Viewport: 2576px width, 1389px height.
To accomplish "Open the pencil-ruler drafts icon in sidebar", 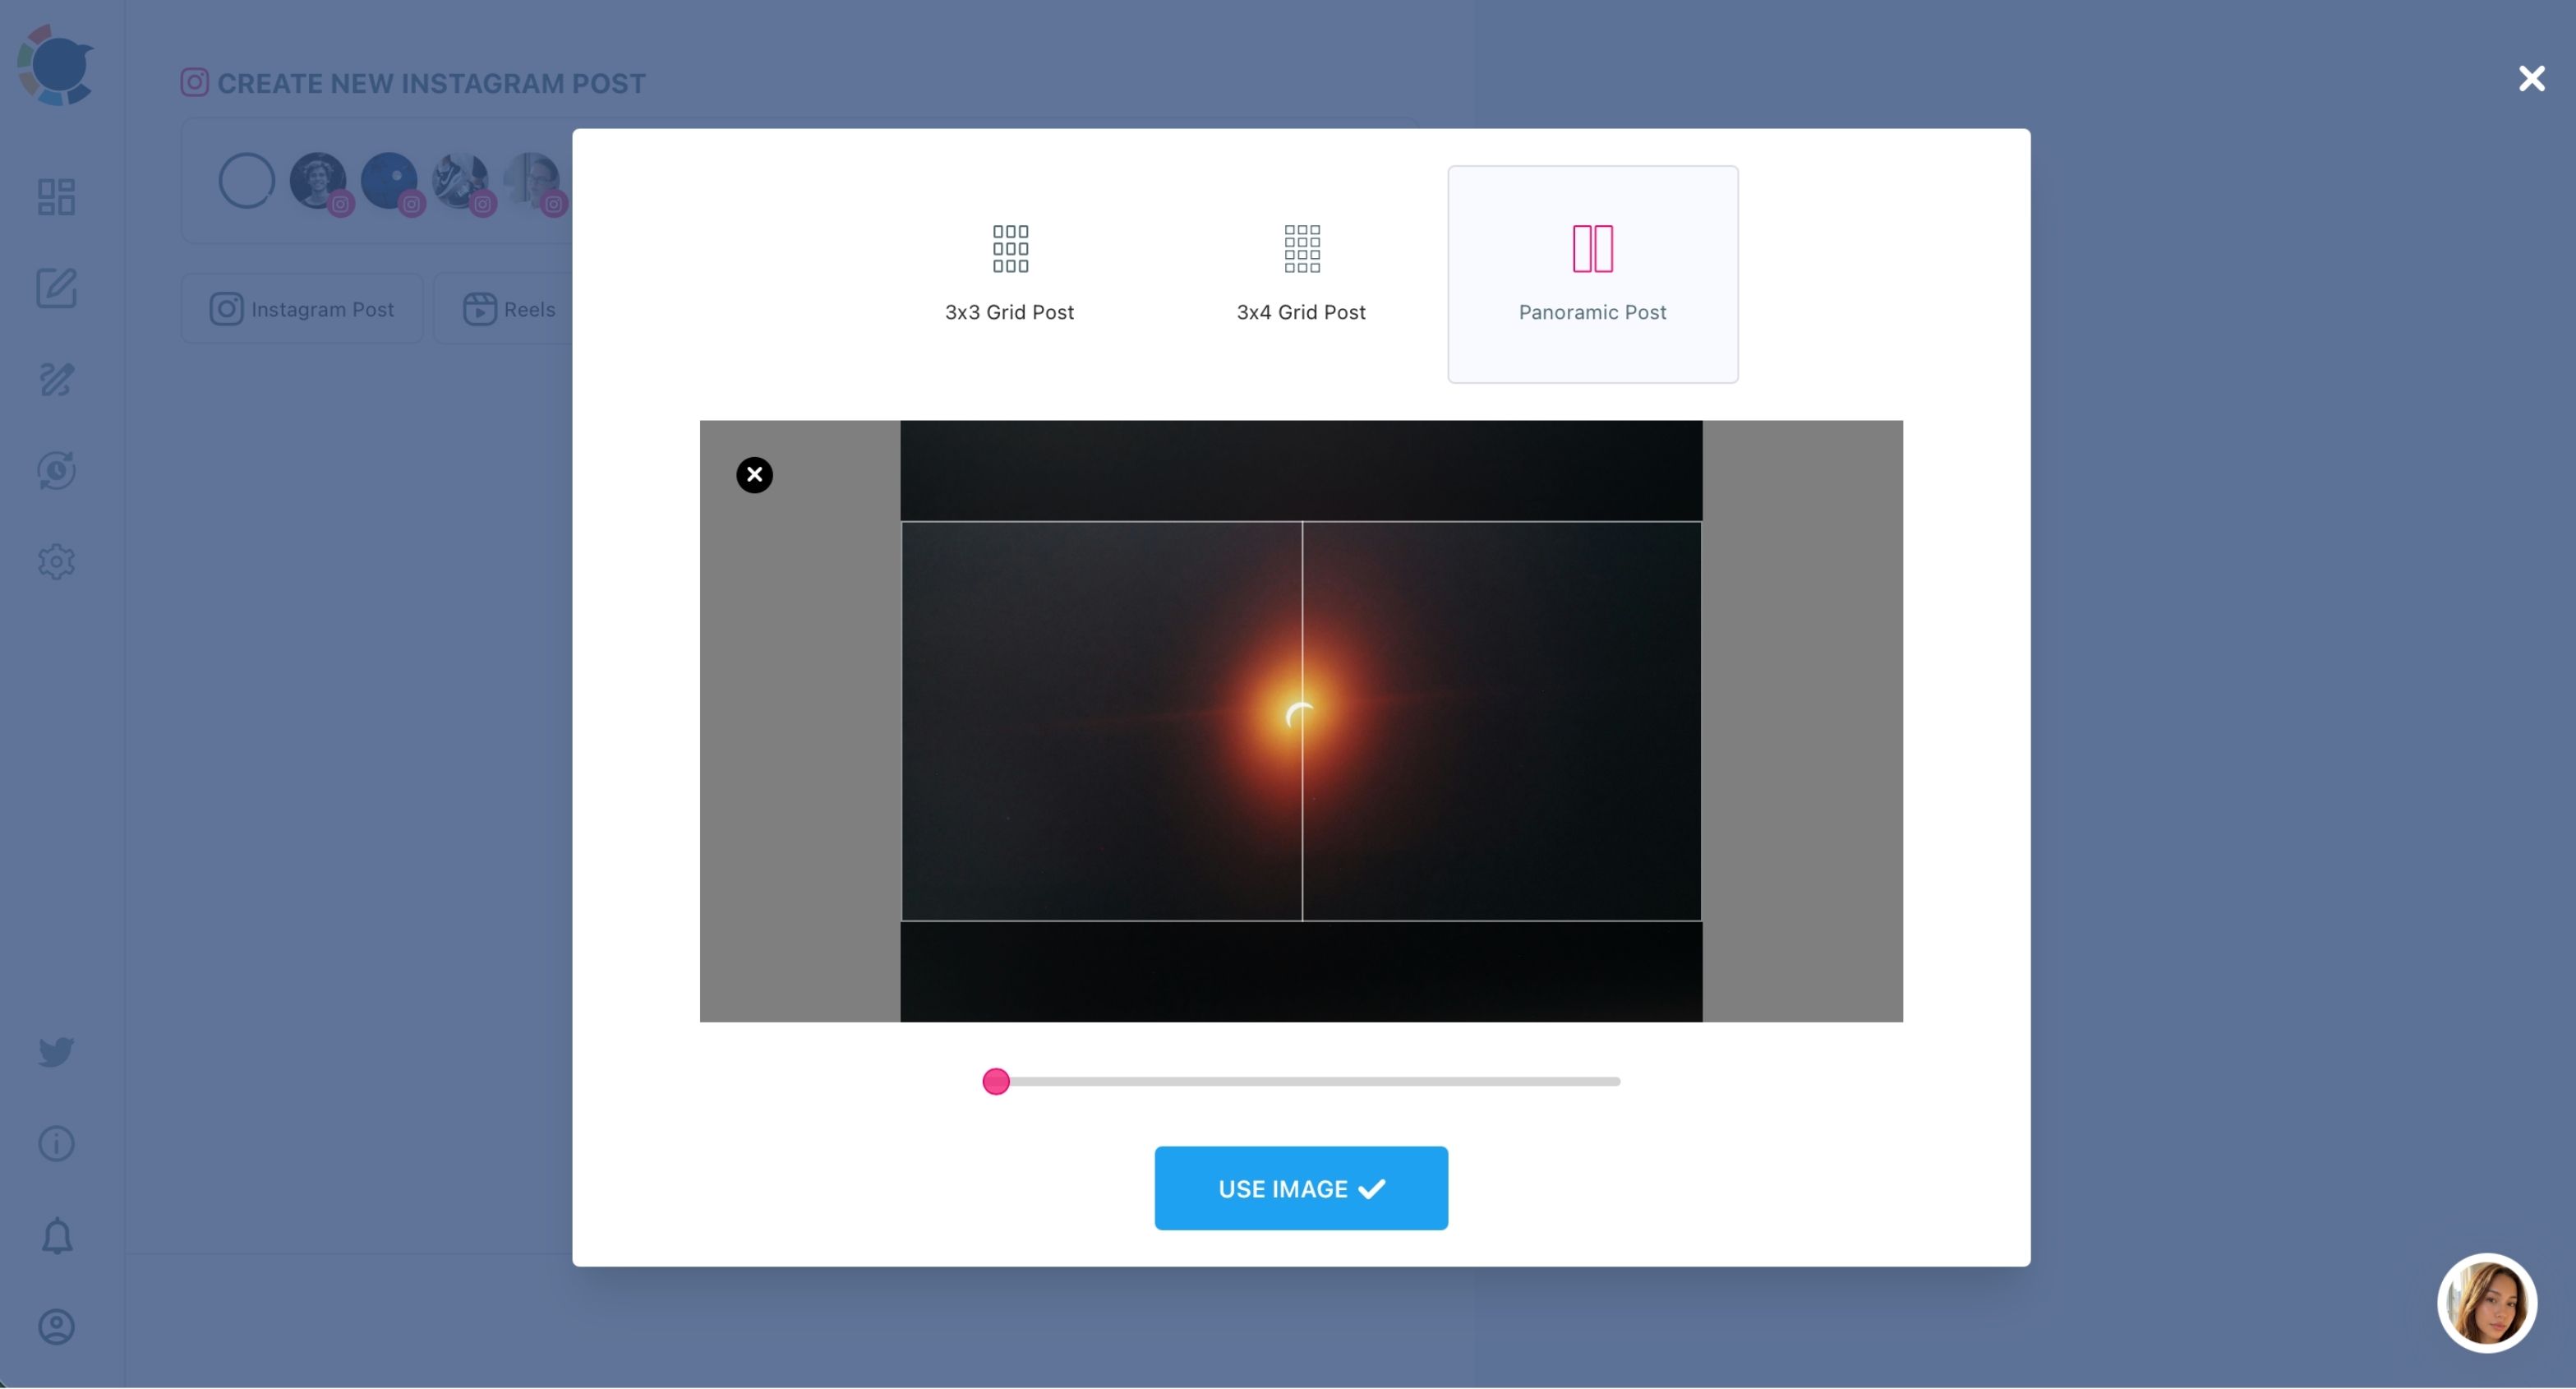I will tap(56, 379).
